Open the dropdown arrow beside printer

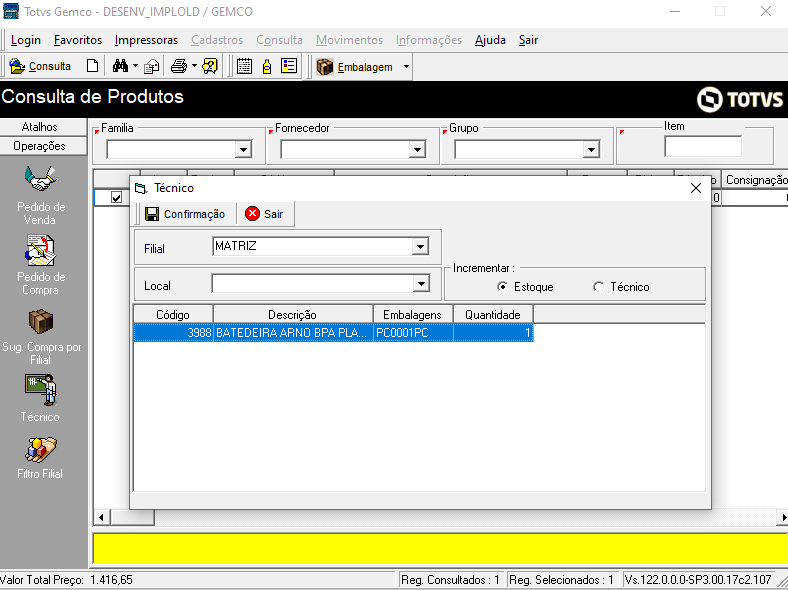[194, 66]
